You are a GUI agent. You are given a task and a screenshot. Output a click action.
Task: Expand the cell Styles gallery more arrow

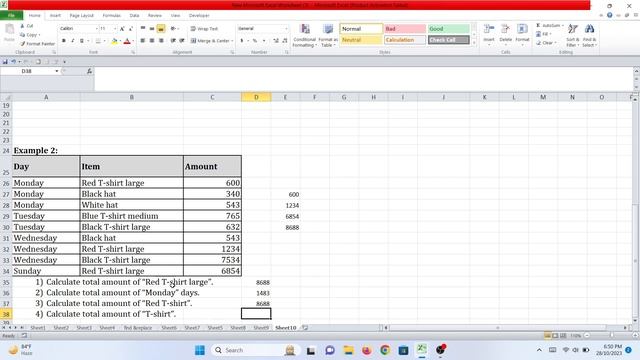[x=474, y=42]
